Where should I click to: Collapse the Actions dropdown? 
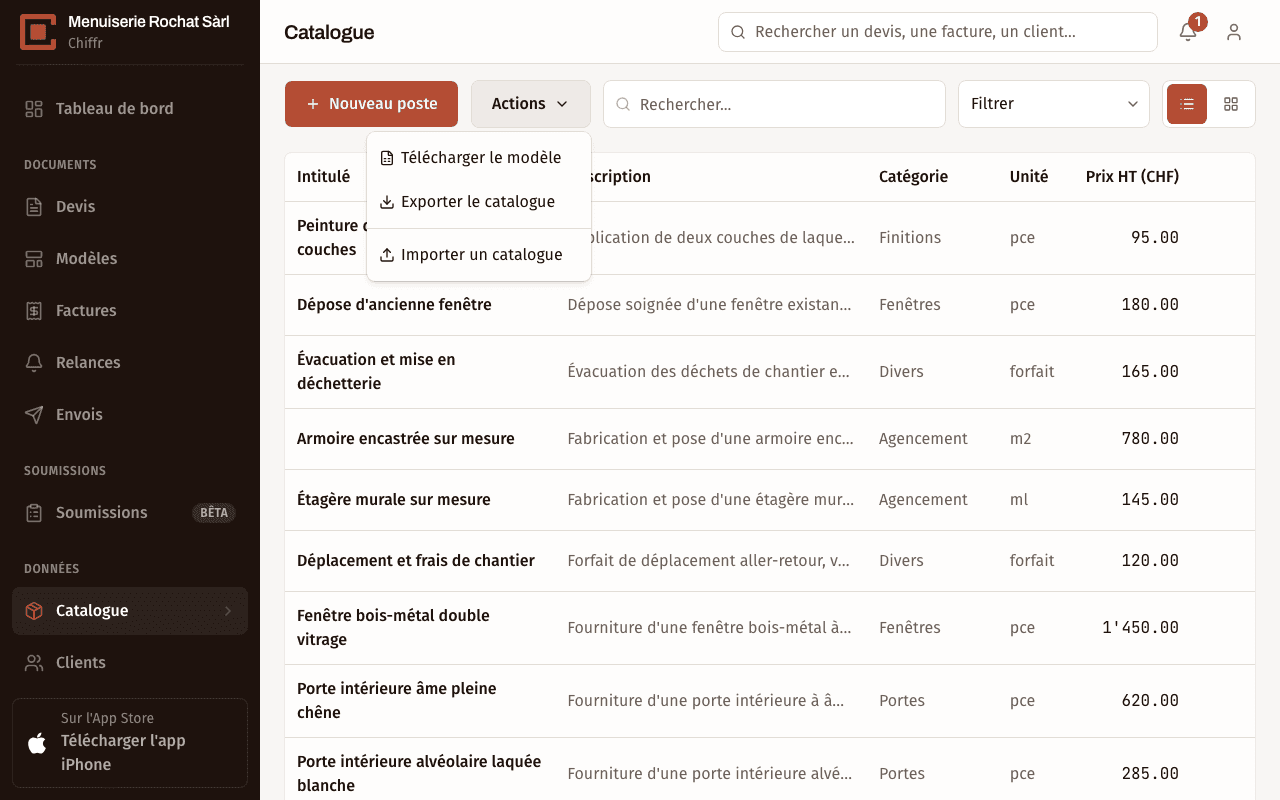click(531, 104)
